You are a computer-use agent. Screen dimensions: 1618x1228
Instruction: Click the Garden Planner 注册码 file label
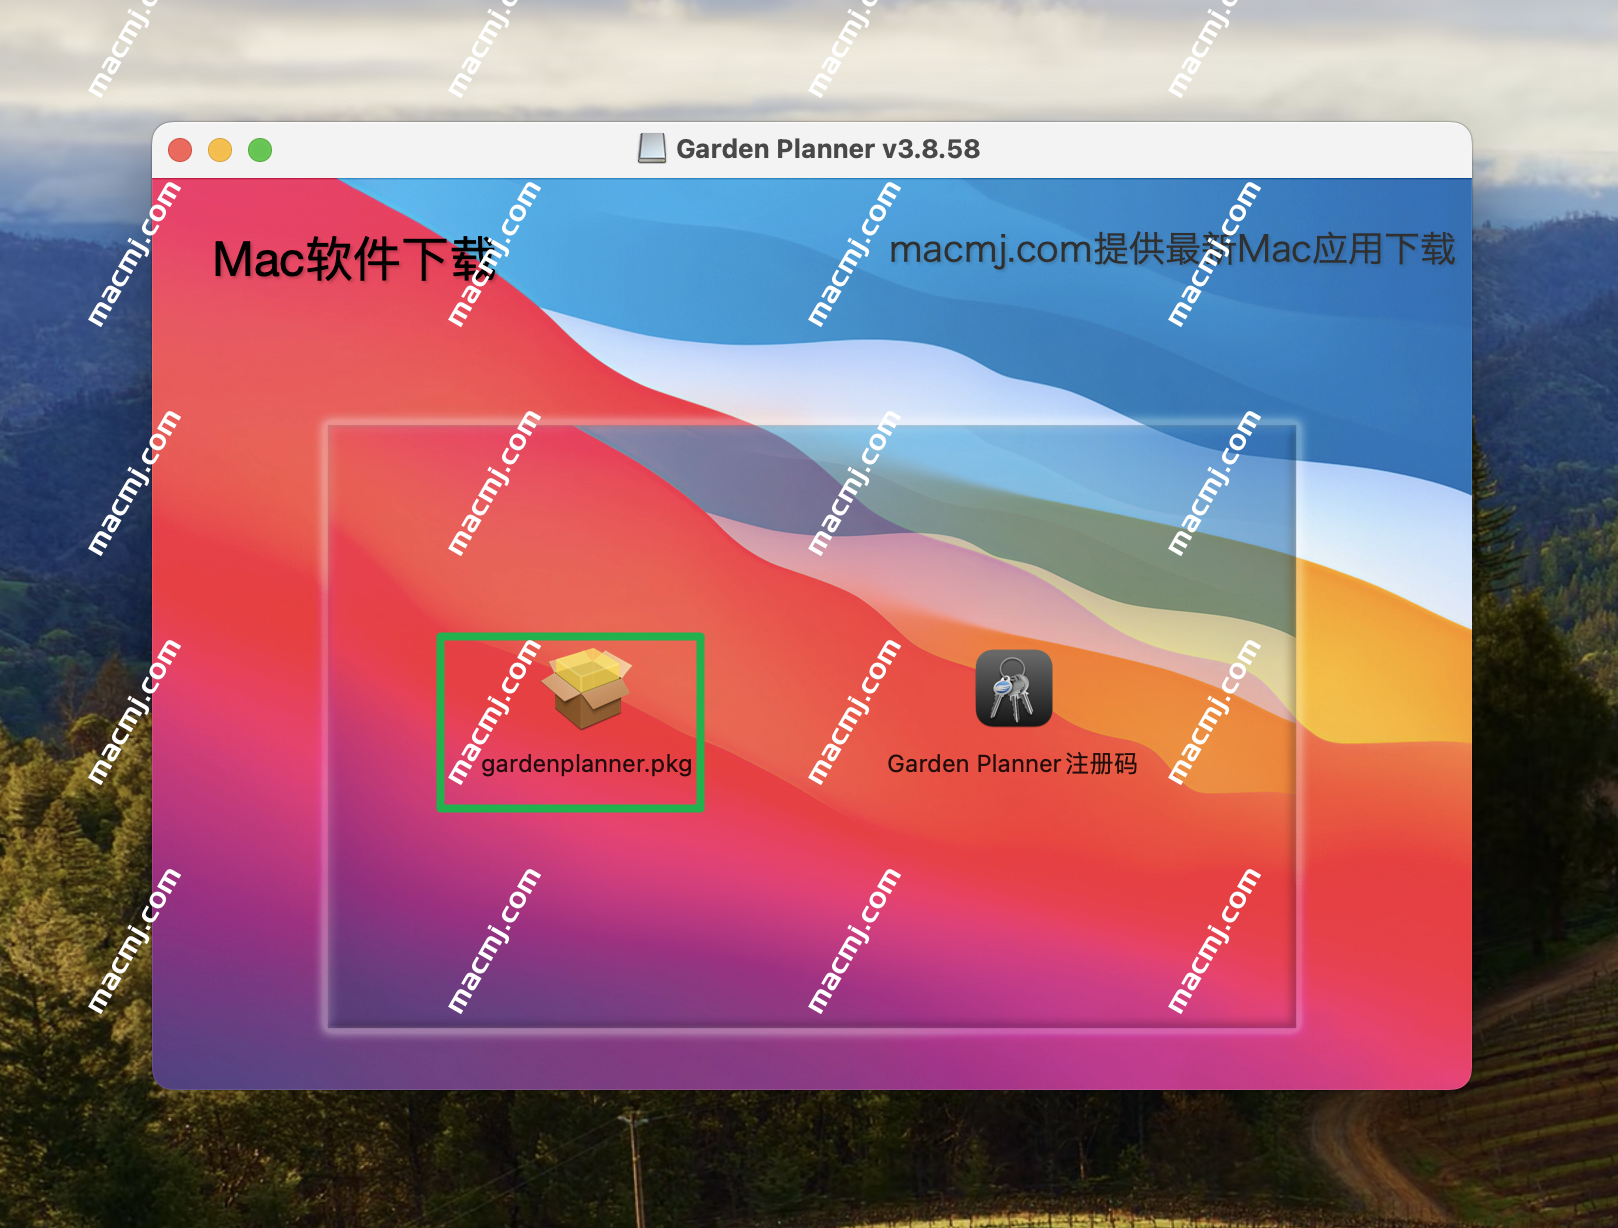click(1012, 764)
